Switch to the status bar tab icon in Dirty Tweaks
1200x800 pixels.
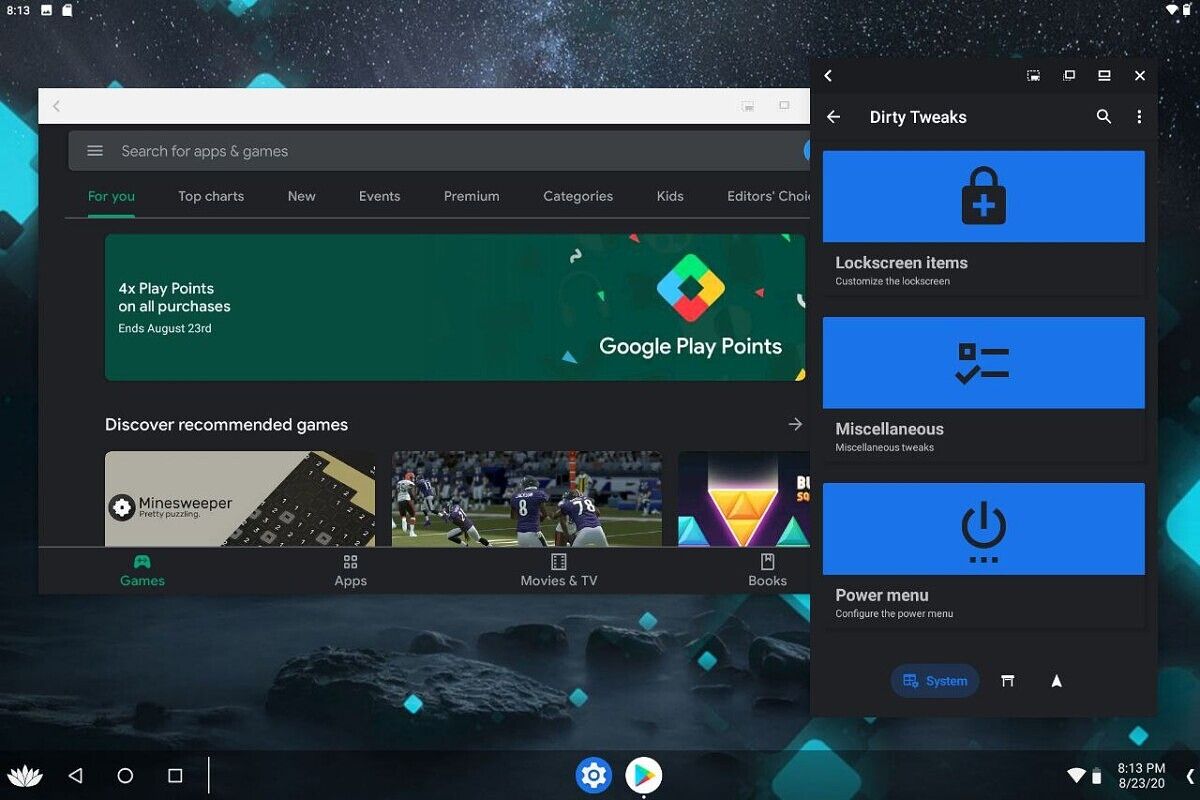tap(1008, 681)
